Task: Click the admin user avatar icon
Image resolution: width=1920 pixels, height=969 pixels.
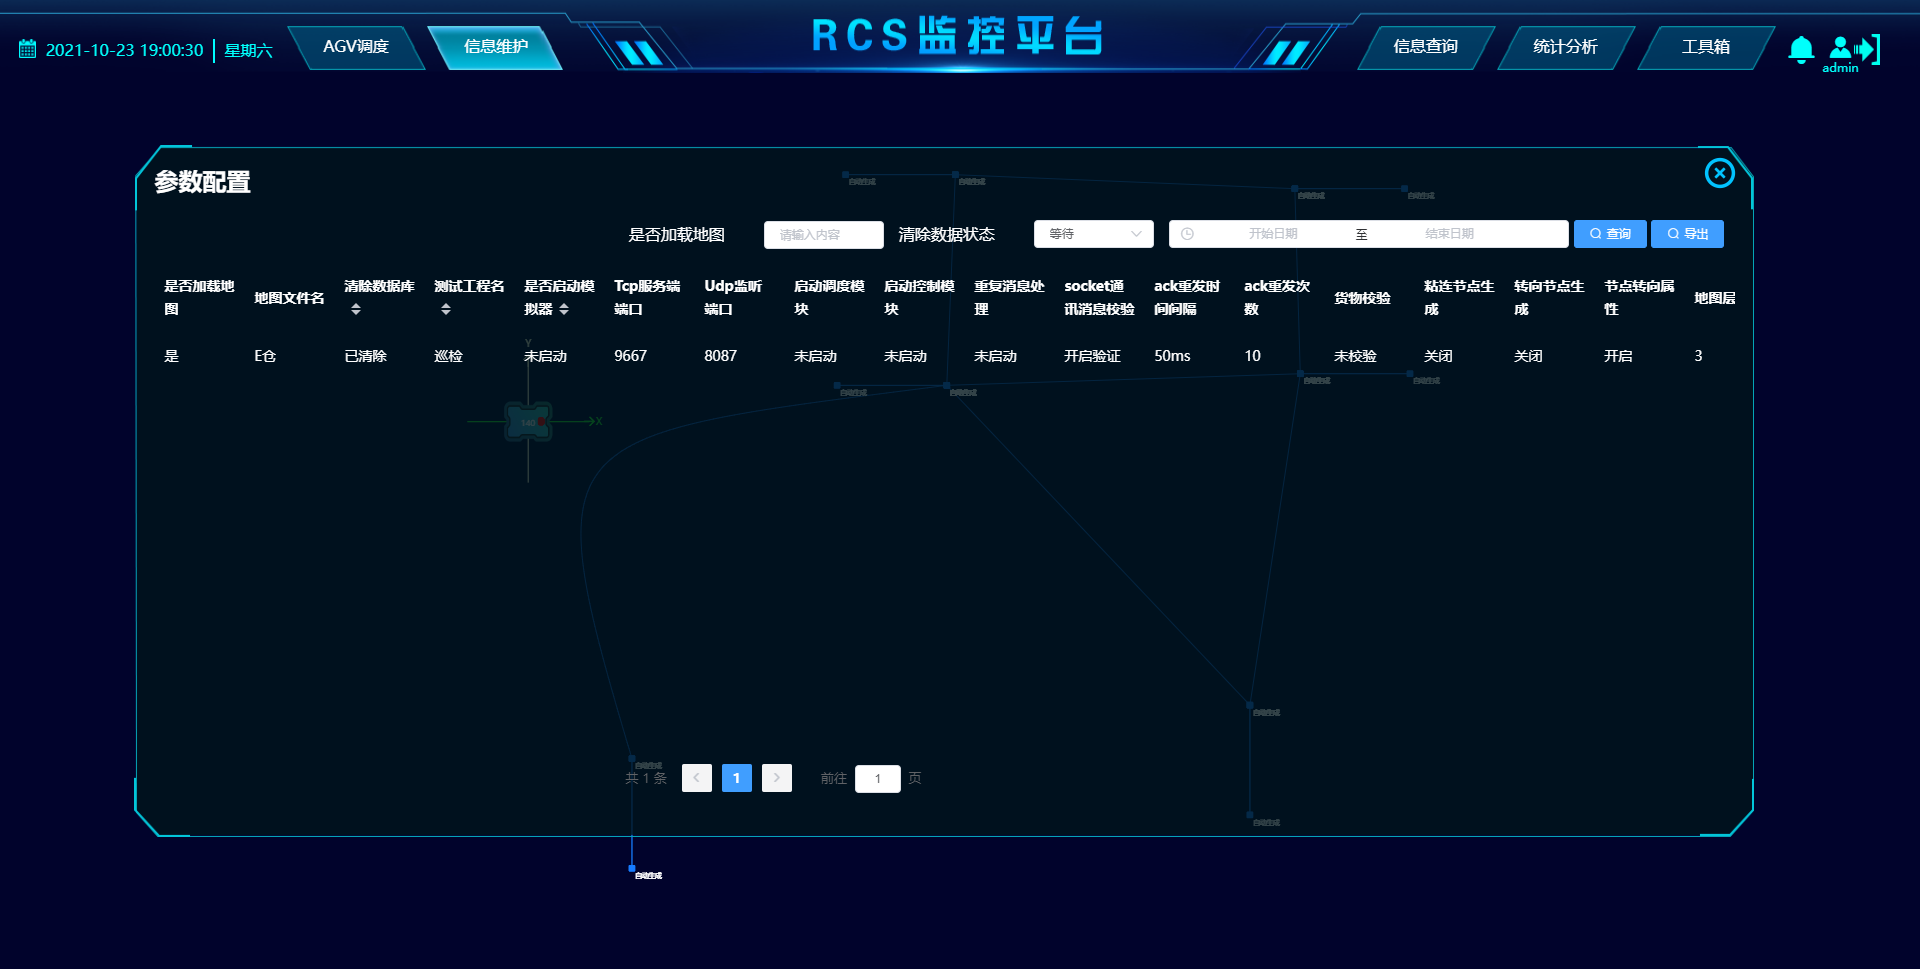Action: pos(1839,47)
